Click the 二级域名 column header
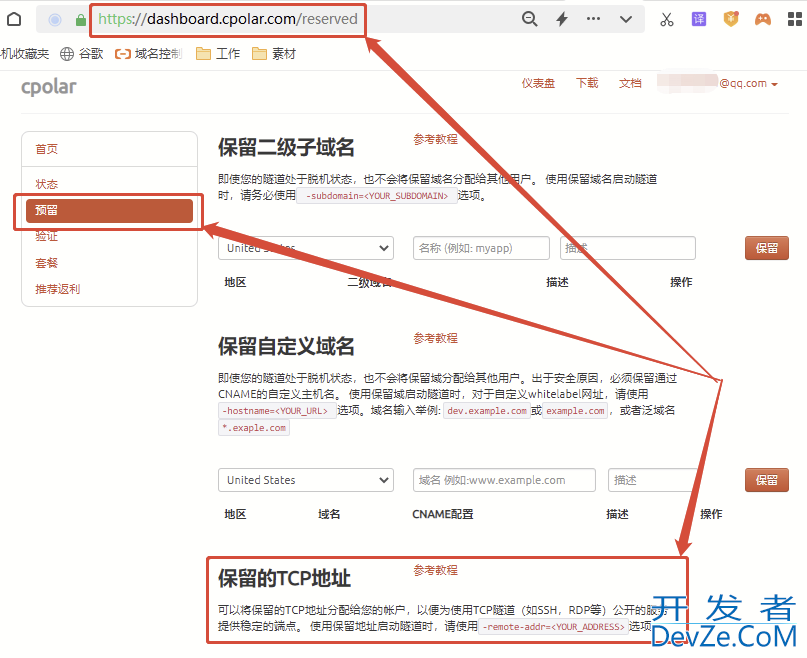The image size is (807, 658). click(x=370, y=282)
